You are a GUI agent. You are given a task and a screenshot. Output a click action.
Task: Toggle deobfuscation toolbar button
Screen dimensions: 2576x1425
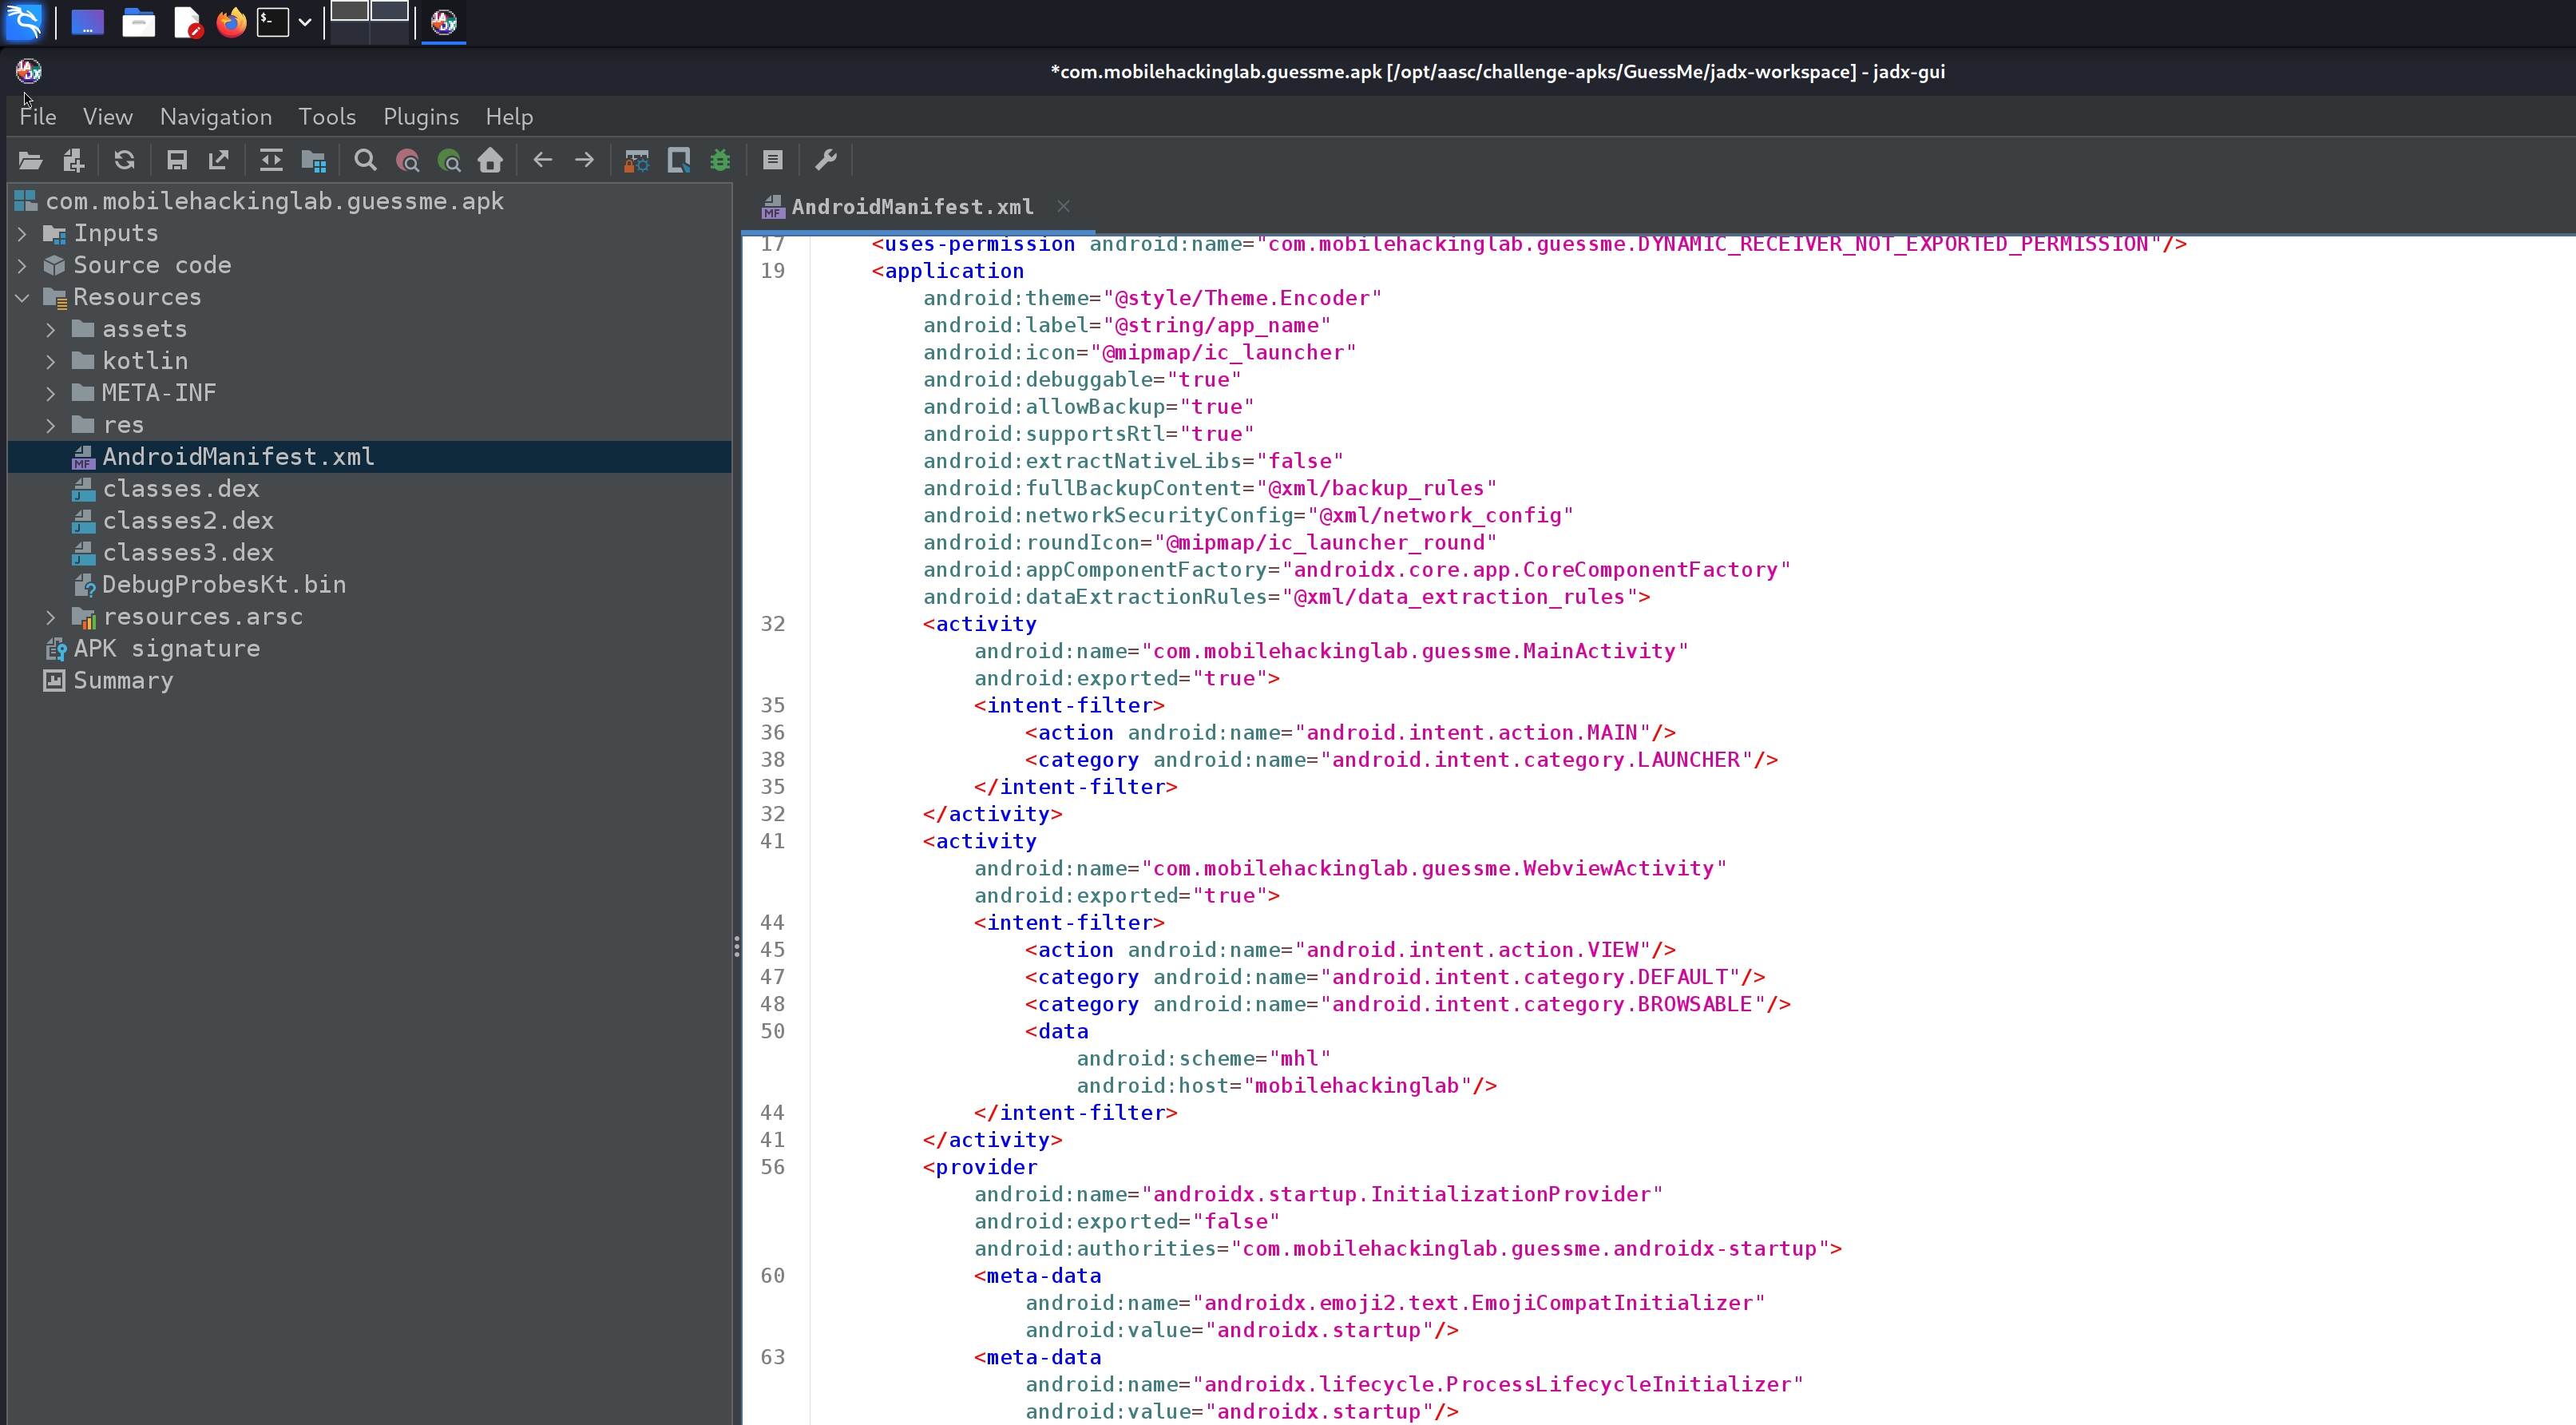click(636, 160)
